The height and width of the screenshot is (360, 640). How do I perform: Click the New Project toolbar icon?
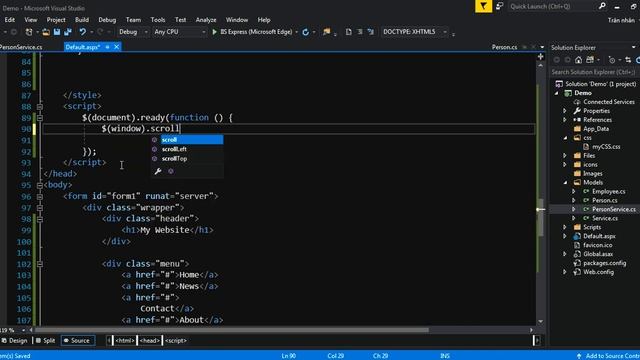[x=29, y=32]
